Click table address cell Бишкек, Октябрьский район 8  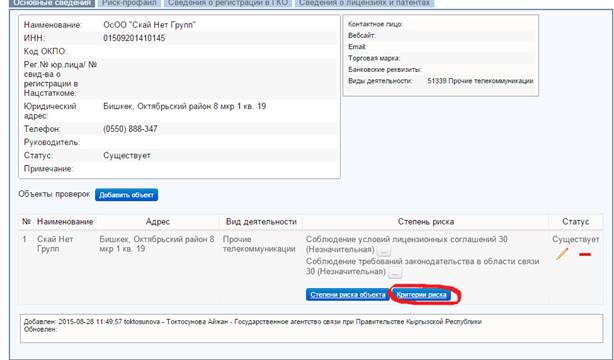coord(157,244)
